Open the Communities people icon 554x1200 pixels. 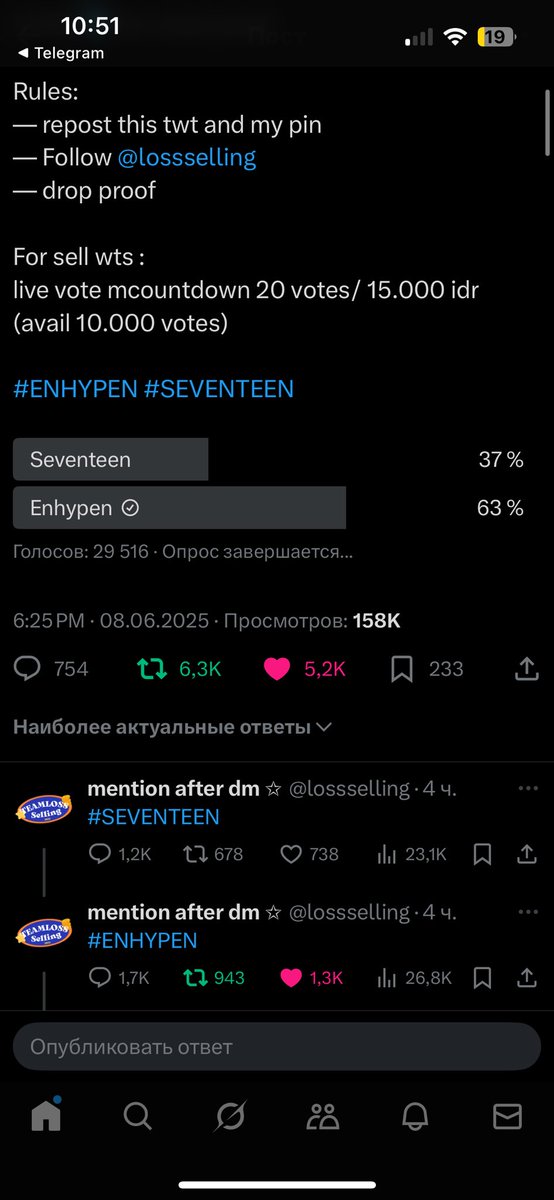pyautogui.click(x=323, y=1115)
